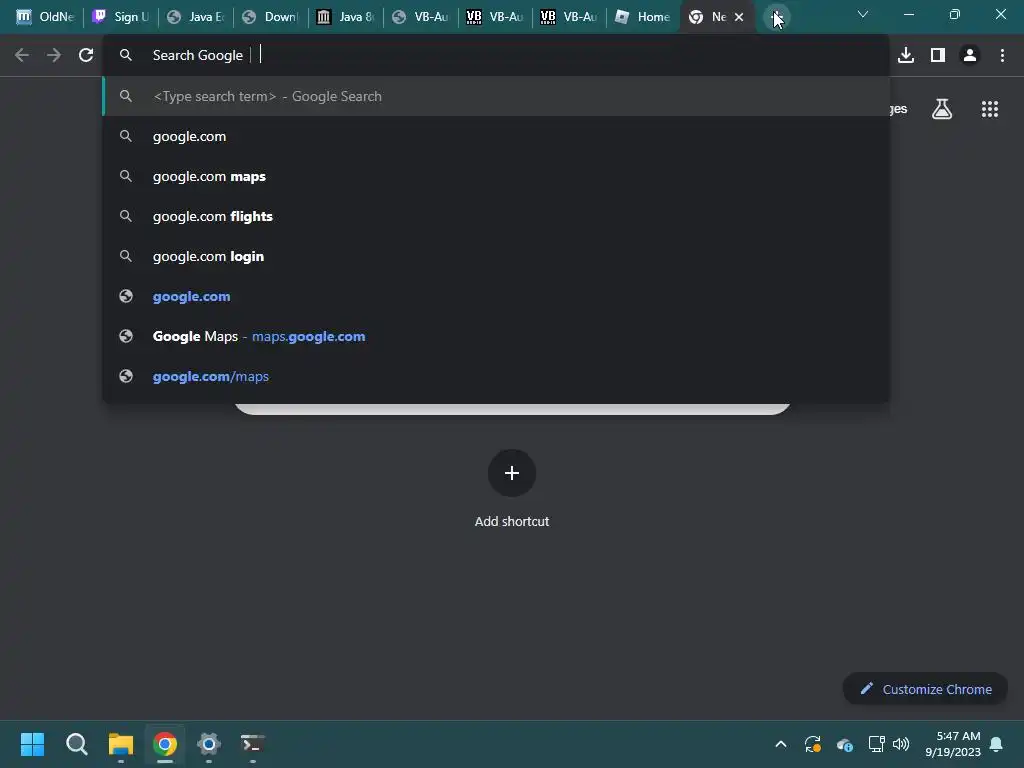Switch to the Sign U Twitch tab
The image size is (1024, 768).
point(121,17)
